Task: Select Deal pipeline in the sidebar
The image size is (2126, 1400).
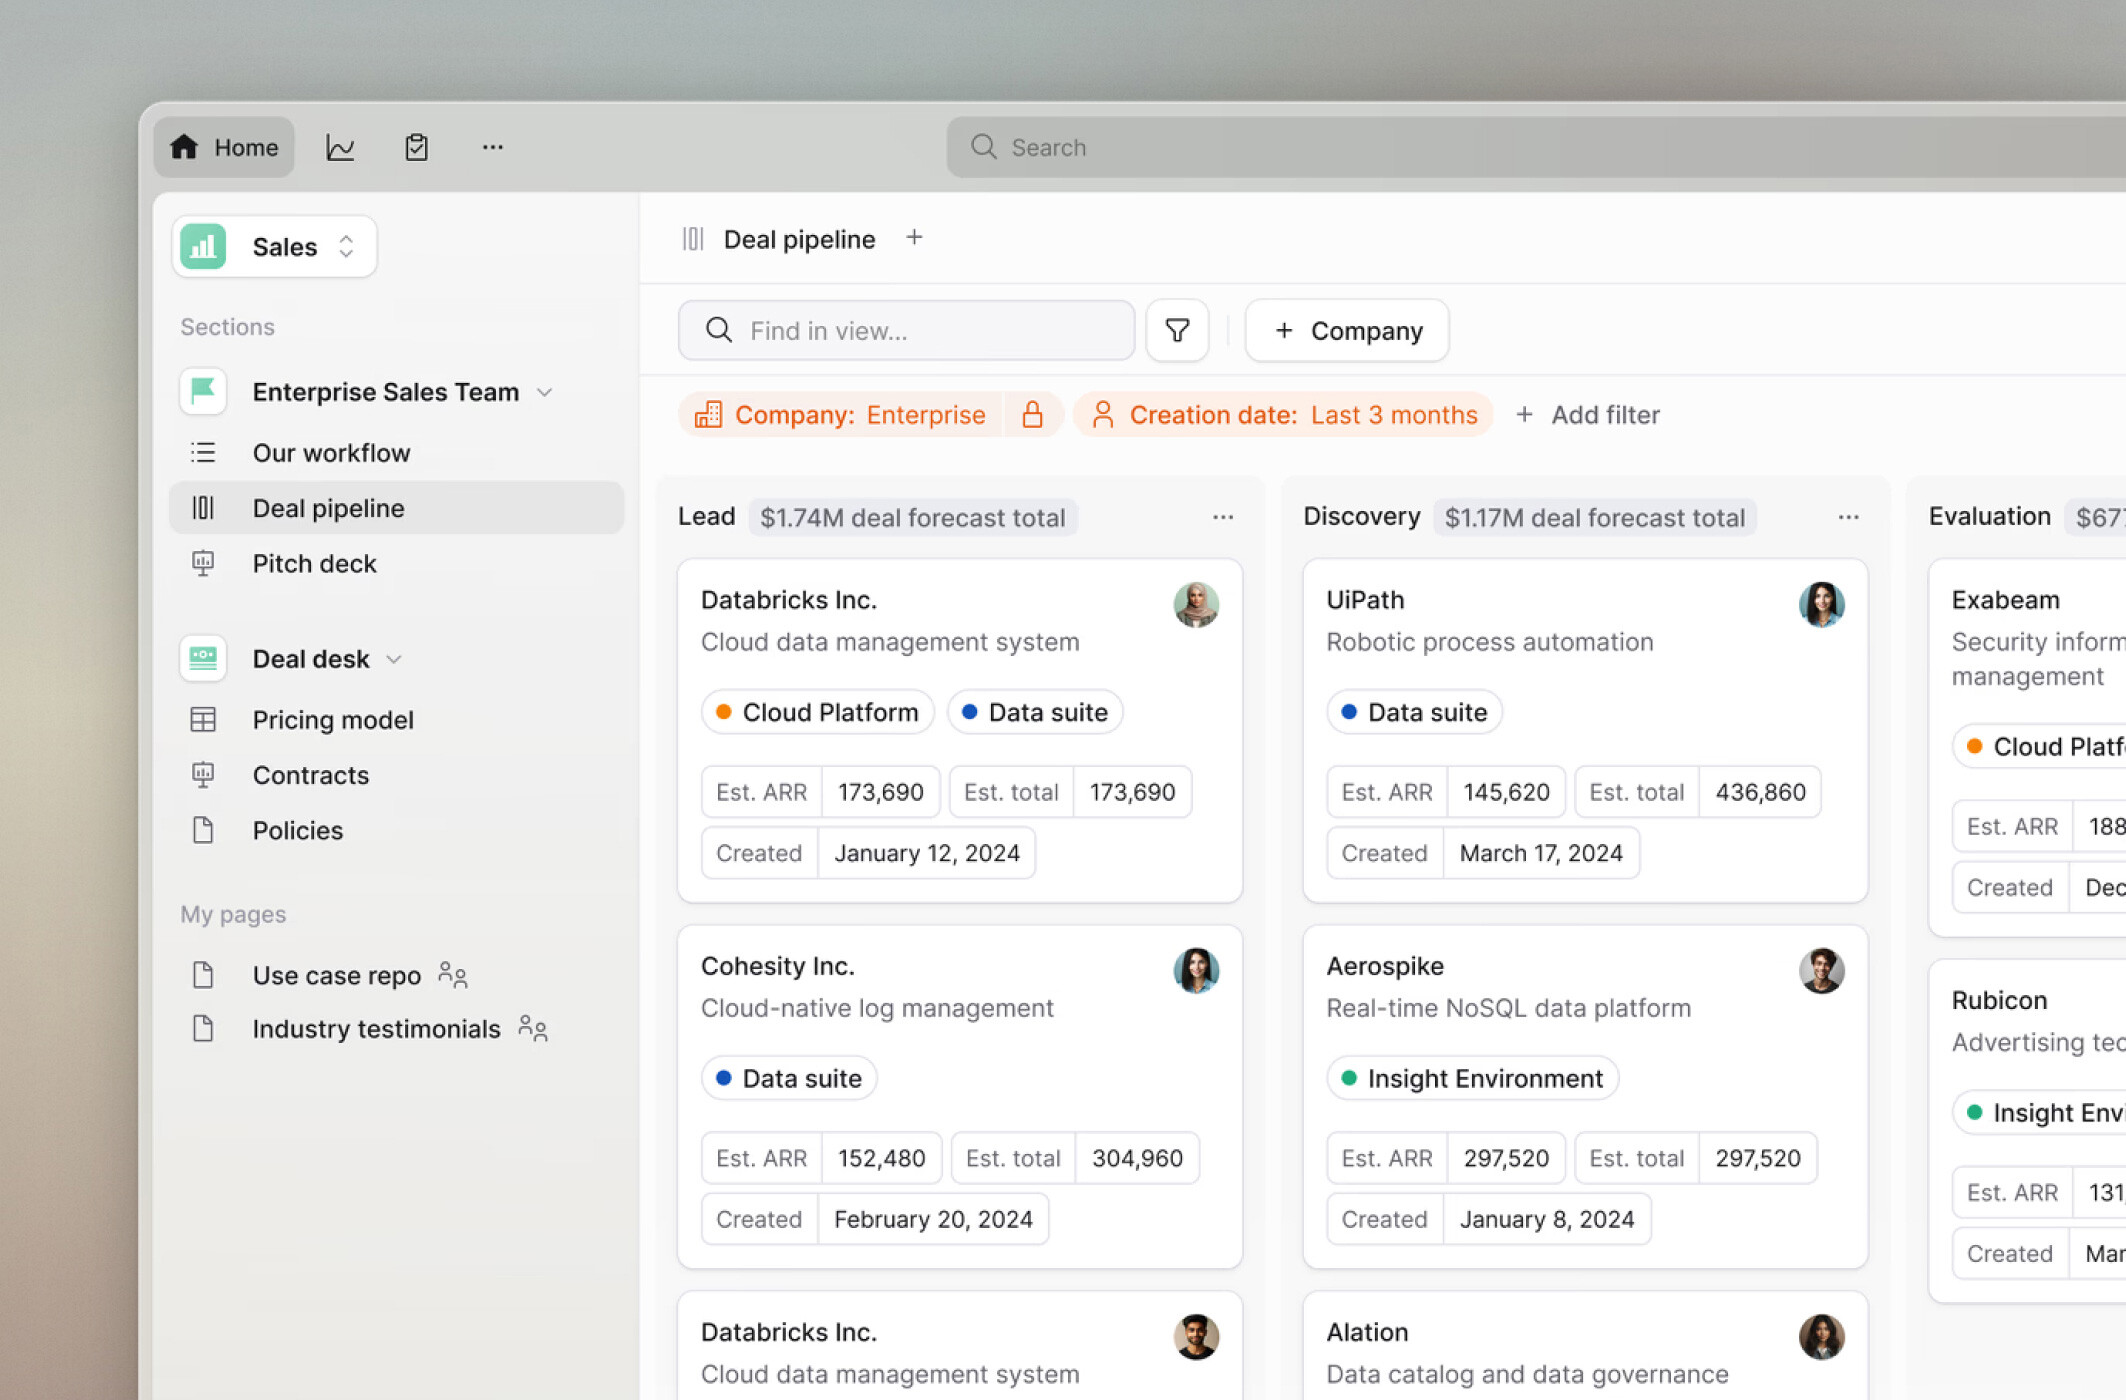Action: 397,508
